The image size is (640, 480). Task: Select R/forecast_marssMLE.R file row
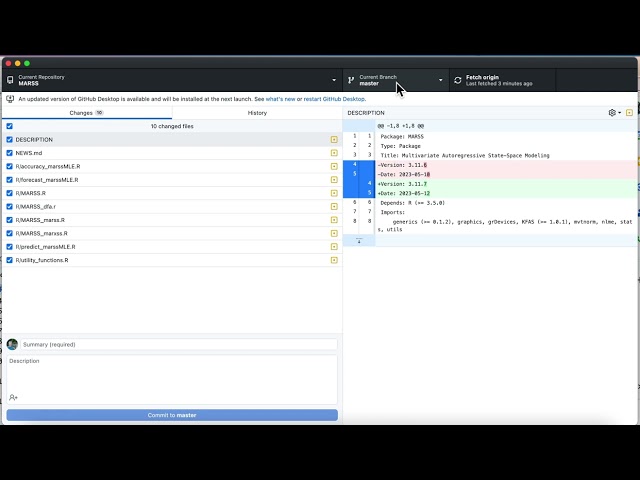(172, 180)
